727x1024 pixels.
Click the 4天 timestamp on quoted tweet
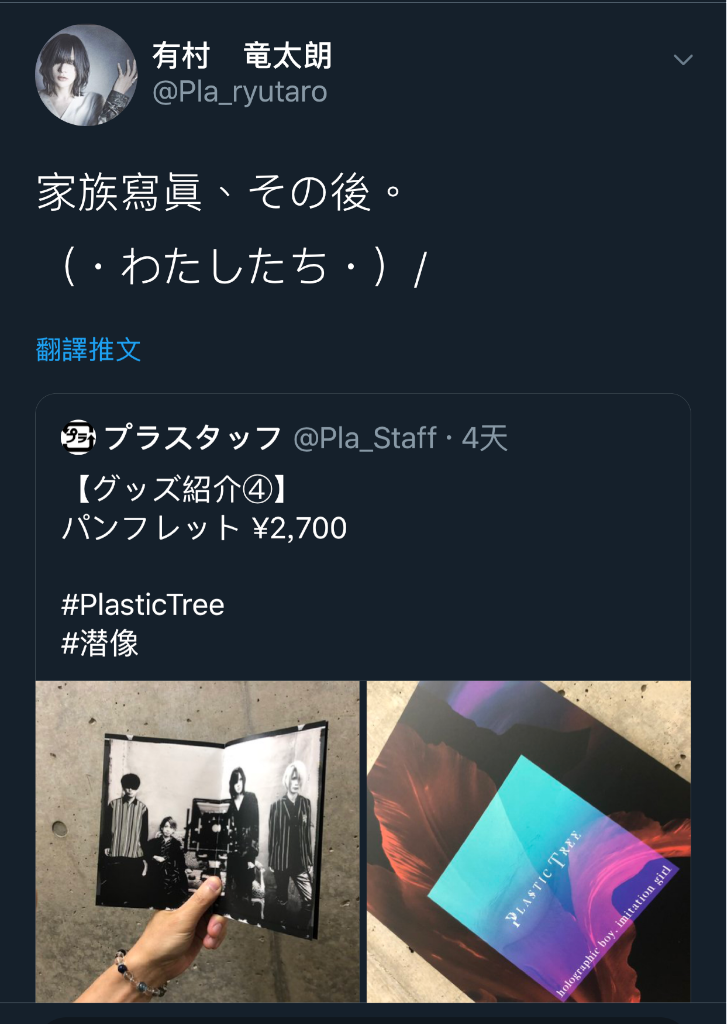(x=485, y=438)
